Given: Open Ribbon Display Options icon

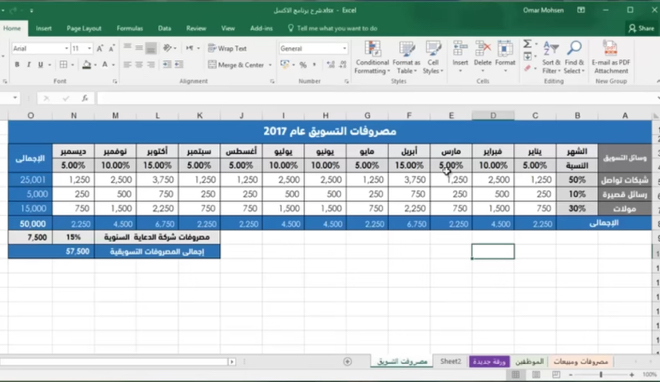Looking at the screenshot, I should 581,10.
